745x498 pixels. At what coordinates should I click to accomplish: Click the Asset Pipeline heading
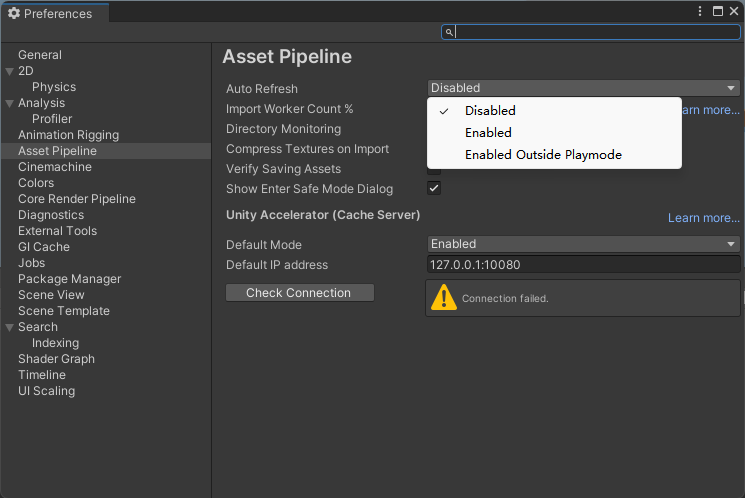click(287, 57)
